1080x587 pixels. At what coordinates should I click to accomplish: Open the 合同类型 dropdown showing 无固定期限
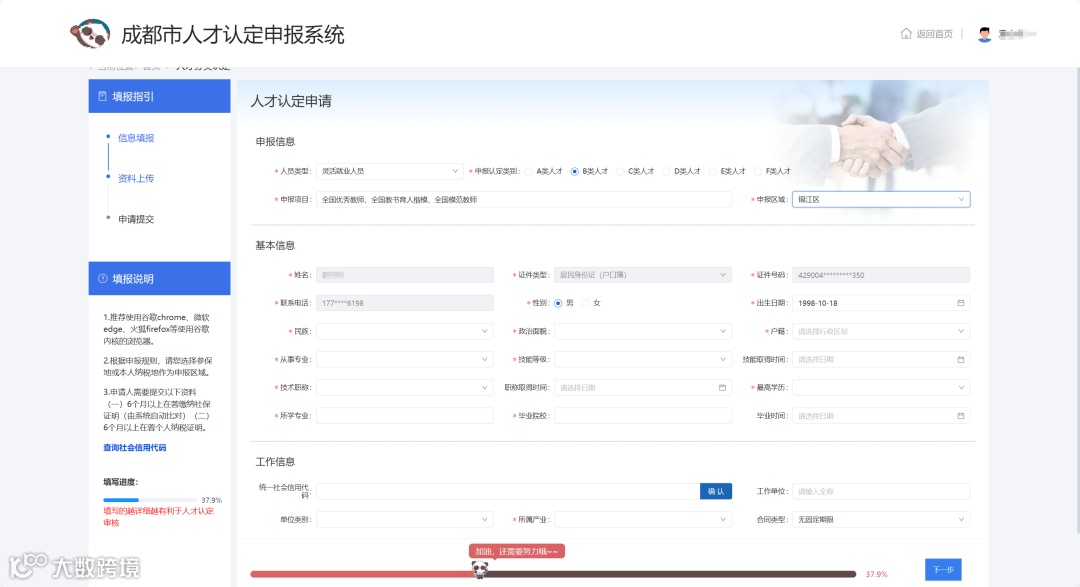pos(881,519)
